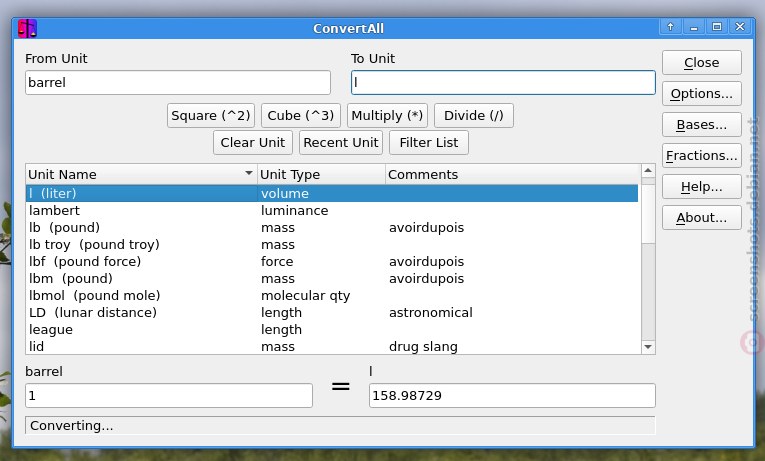This screenshot has height=461, width=765.
Task: Select the lambert unit row
Action: point(332,211)
